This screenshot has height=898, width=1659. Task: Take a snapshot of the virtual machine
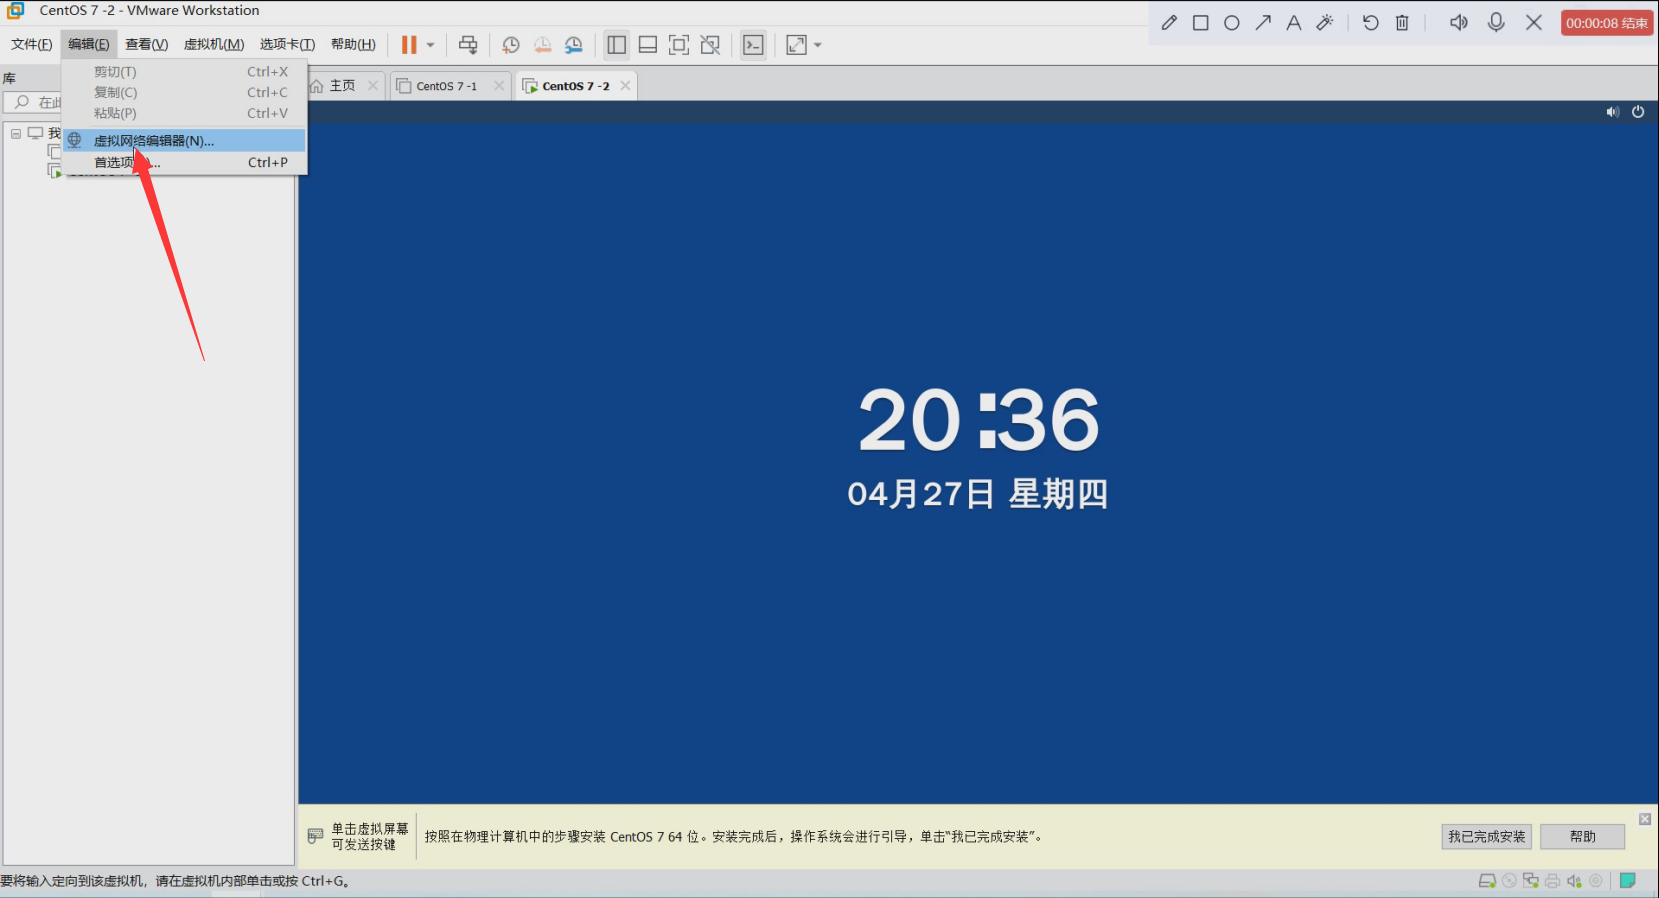point(511,45)
